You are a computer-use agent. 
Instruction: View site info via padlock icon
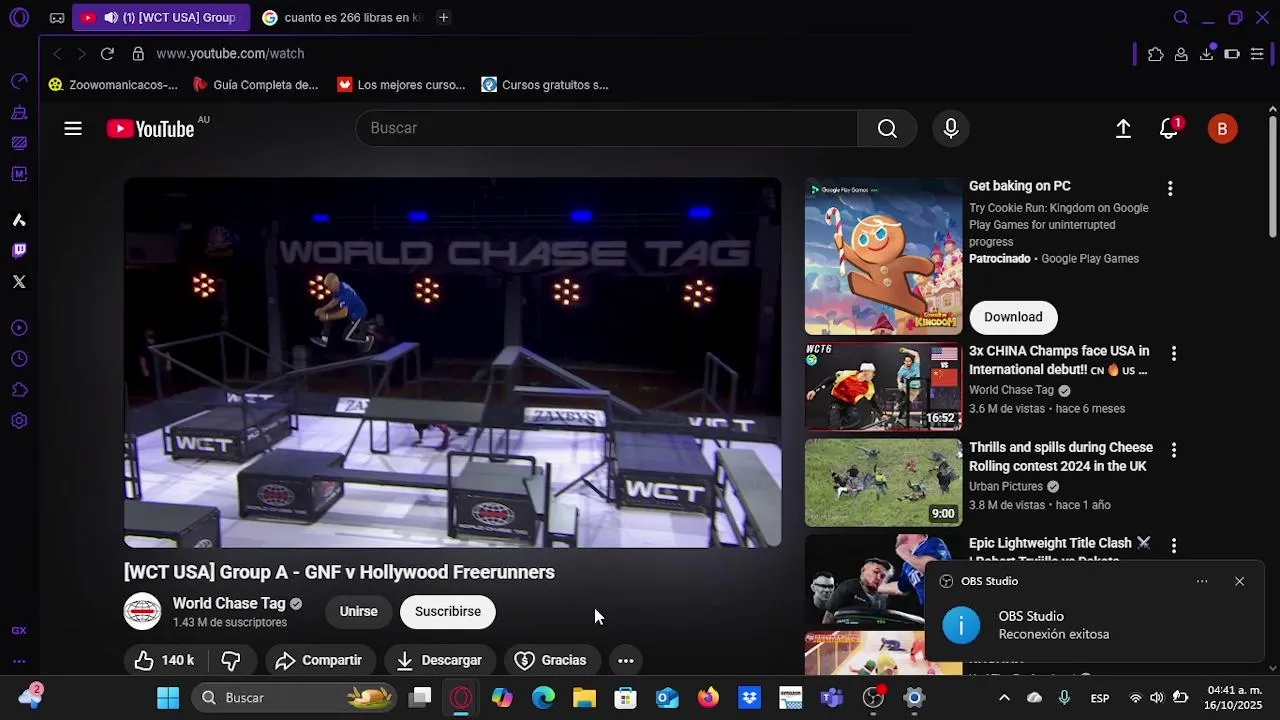pyautogui.click(x=138, y=53)
